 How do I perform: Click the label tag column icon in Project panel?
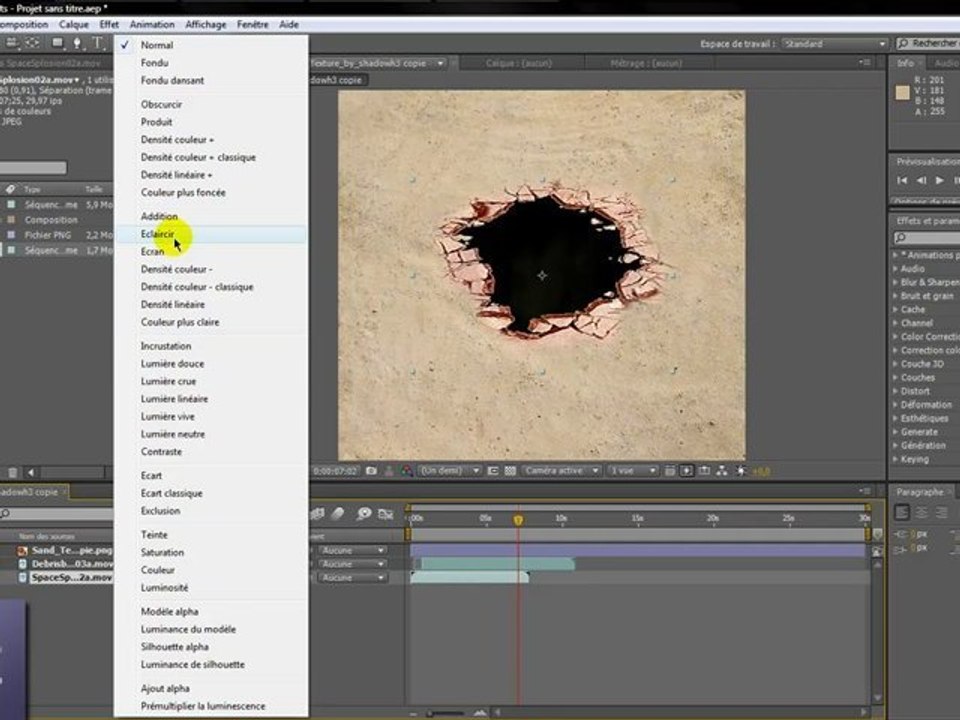pyautogui.click(x=10, y=189)
